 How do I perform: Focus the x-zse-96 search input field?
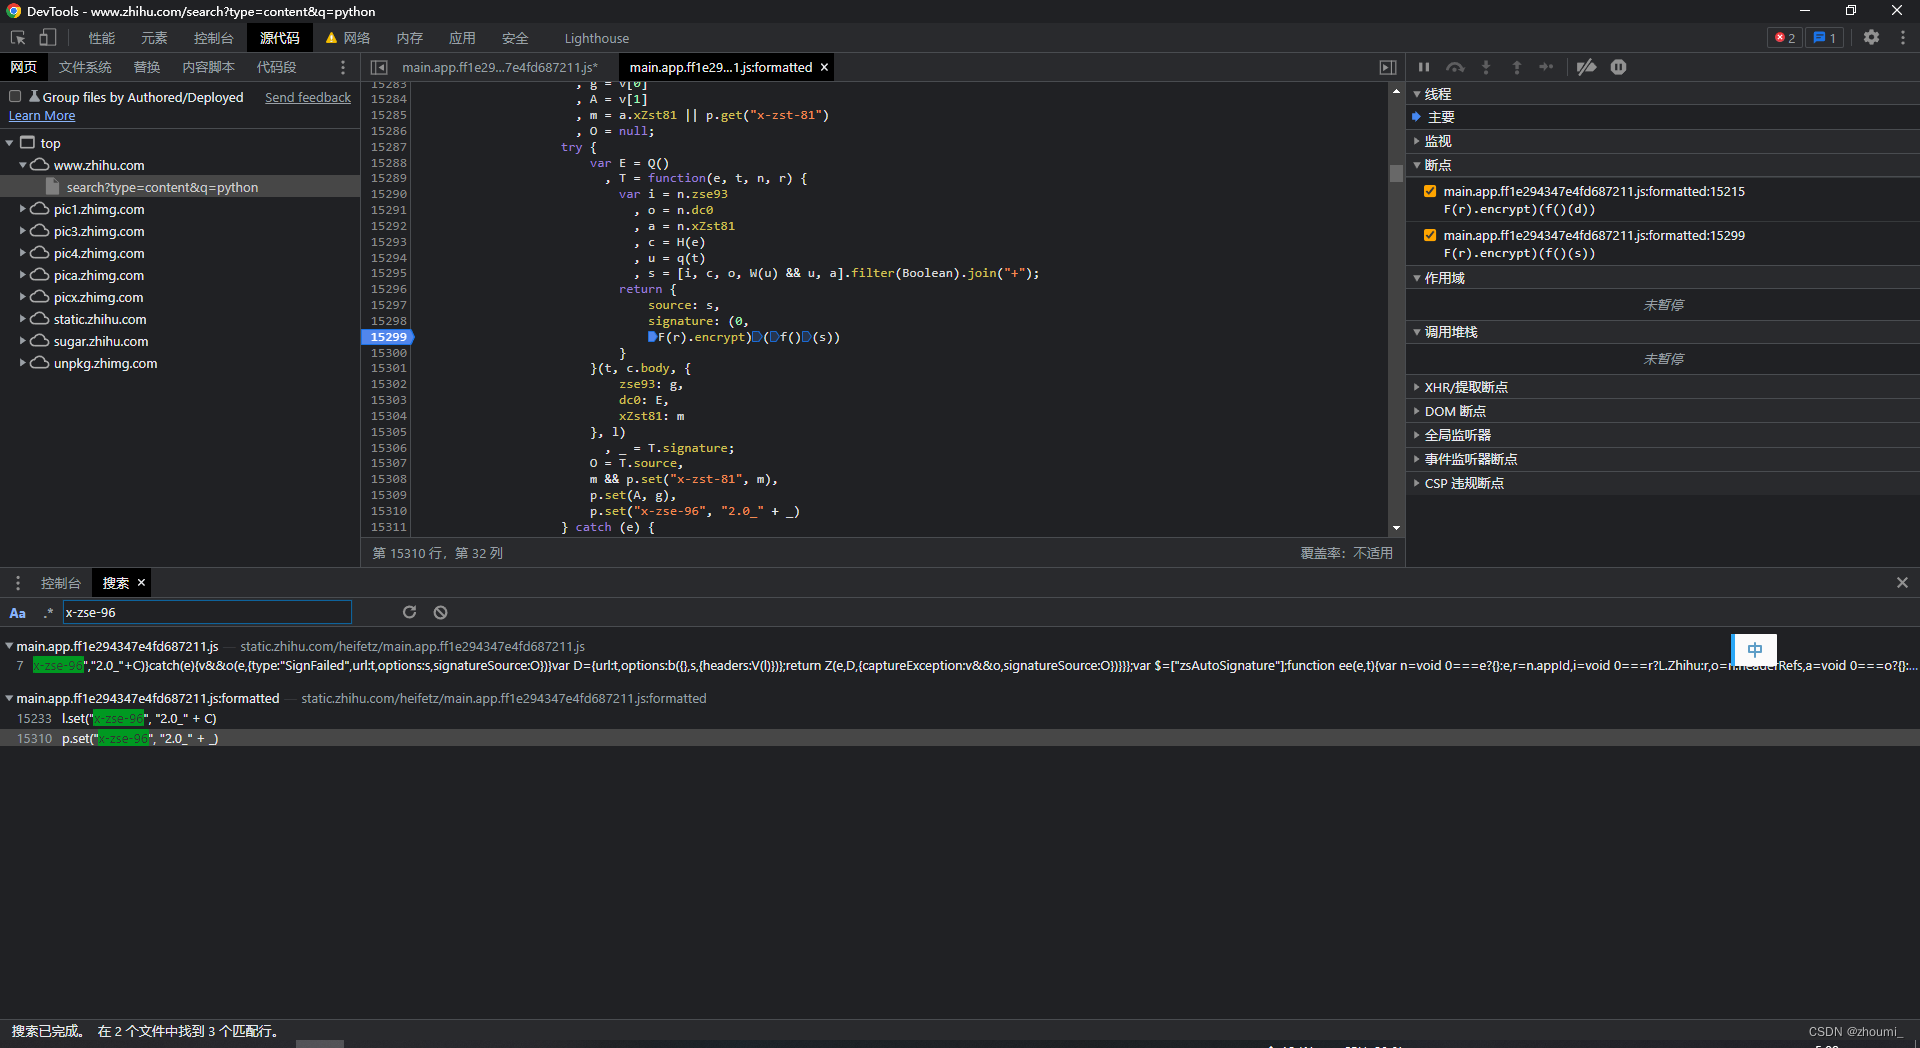tap(207, 612)
